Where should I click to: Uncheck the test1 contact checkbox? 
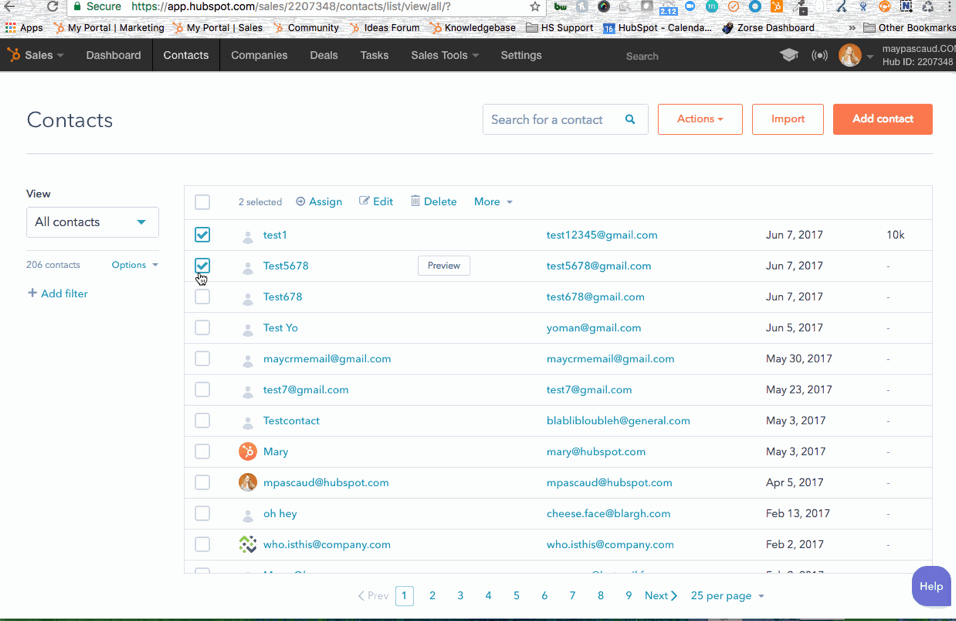pos(202,235)
